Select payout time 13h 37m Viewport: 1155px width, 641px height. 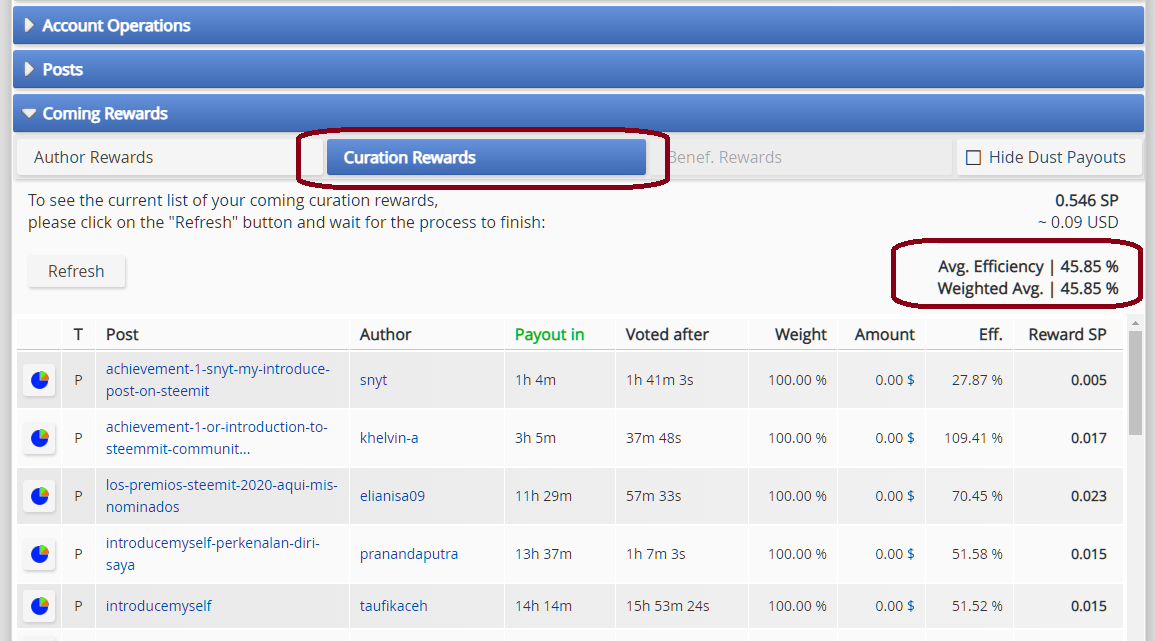[544, 554]
